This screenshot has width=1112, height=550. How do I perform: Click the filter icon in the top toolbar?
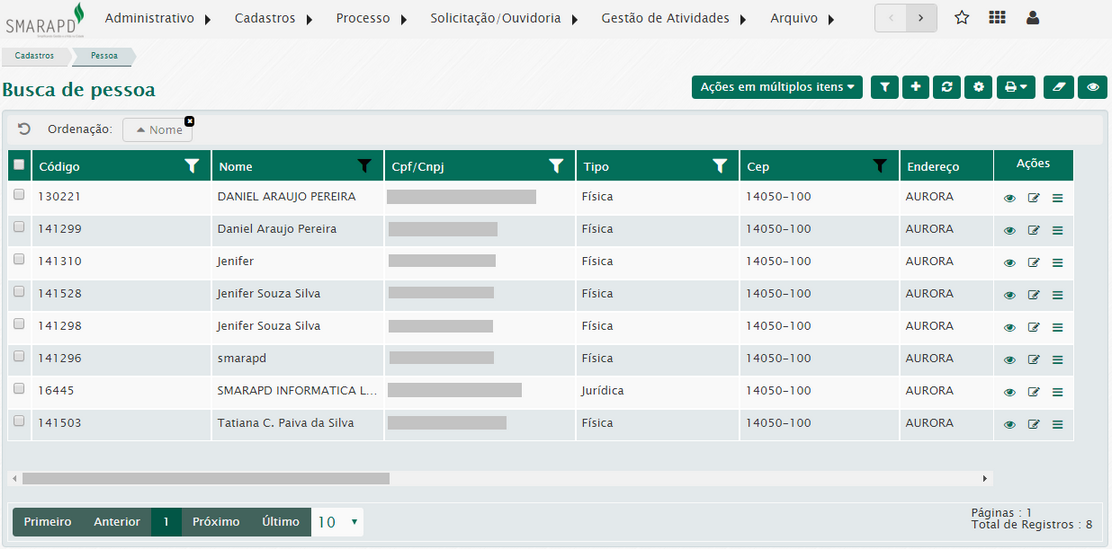point(884,88)
